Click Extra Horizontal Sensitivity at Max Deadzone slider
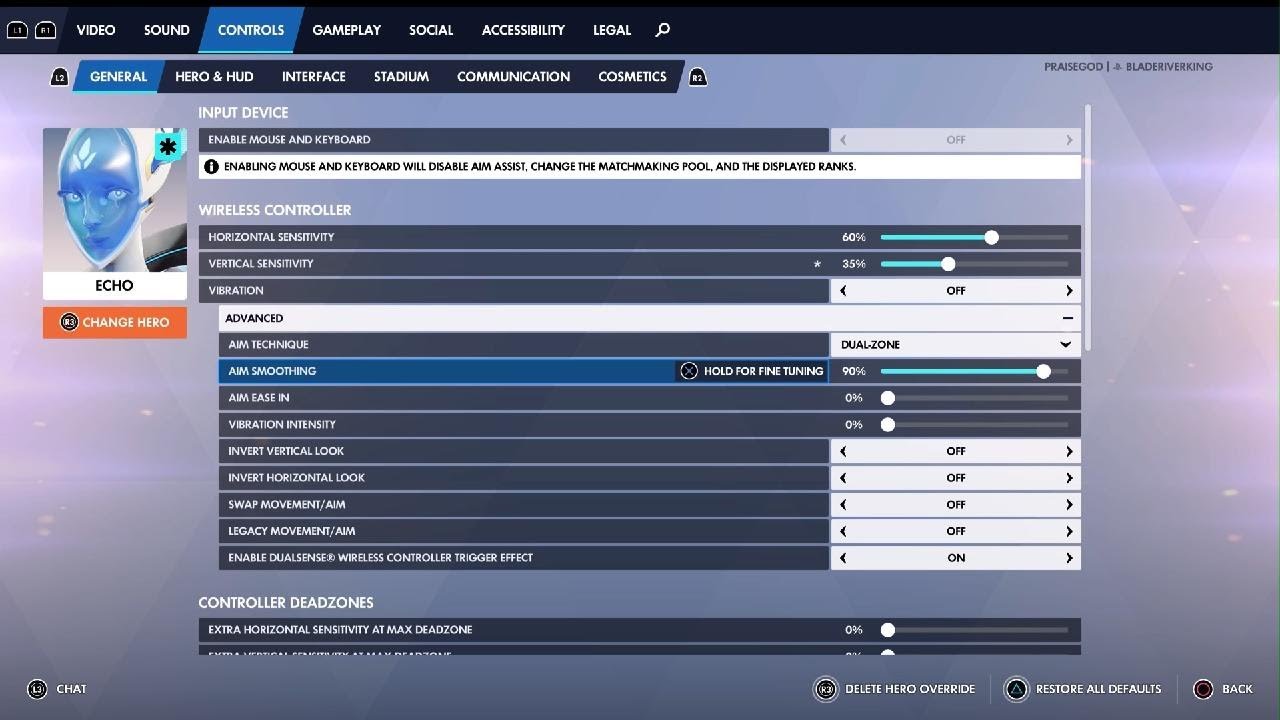 [974, 630]
